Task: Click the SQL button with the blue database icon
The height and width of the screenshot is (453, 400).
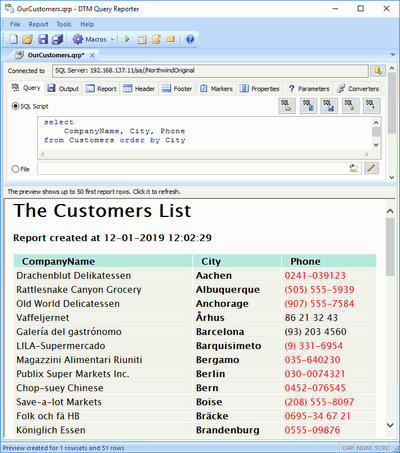Action: click(x=308, y=106)
